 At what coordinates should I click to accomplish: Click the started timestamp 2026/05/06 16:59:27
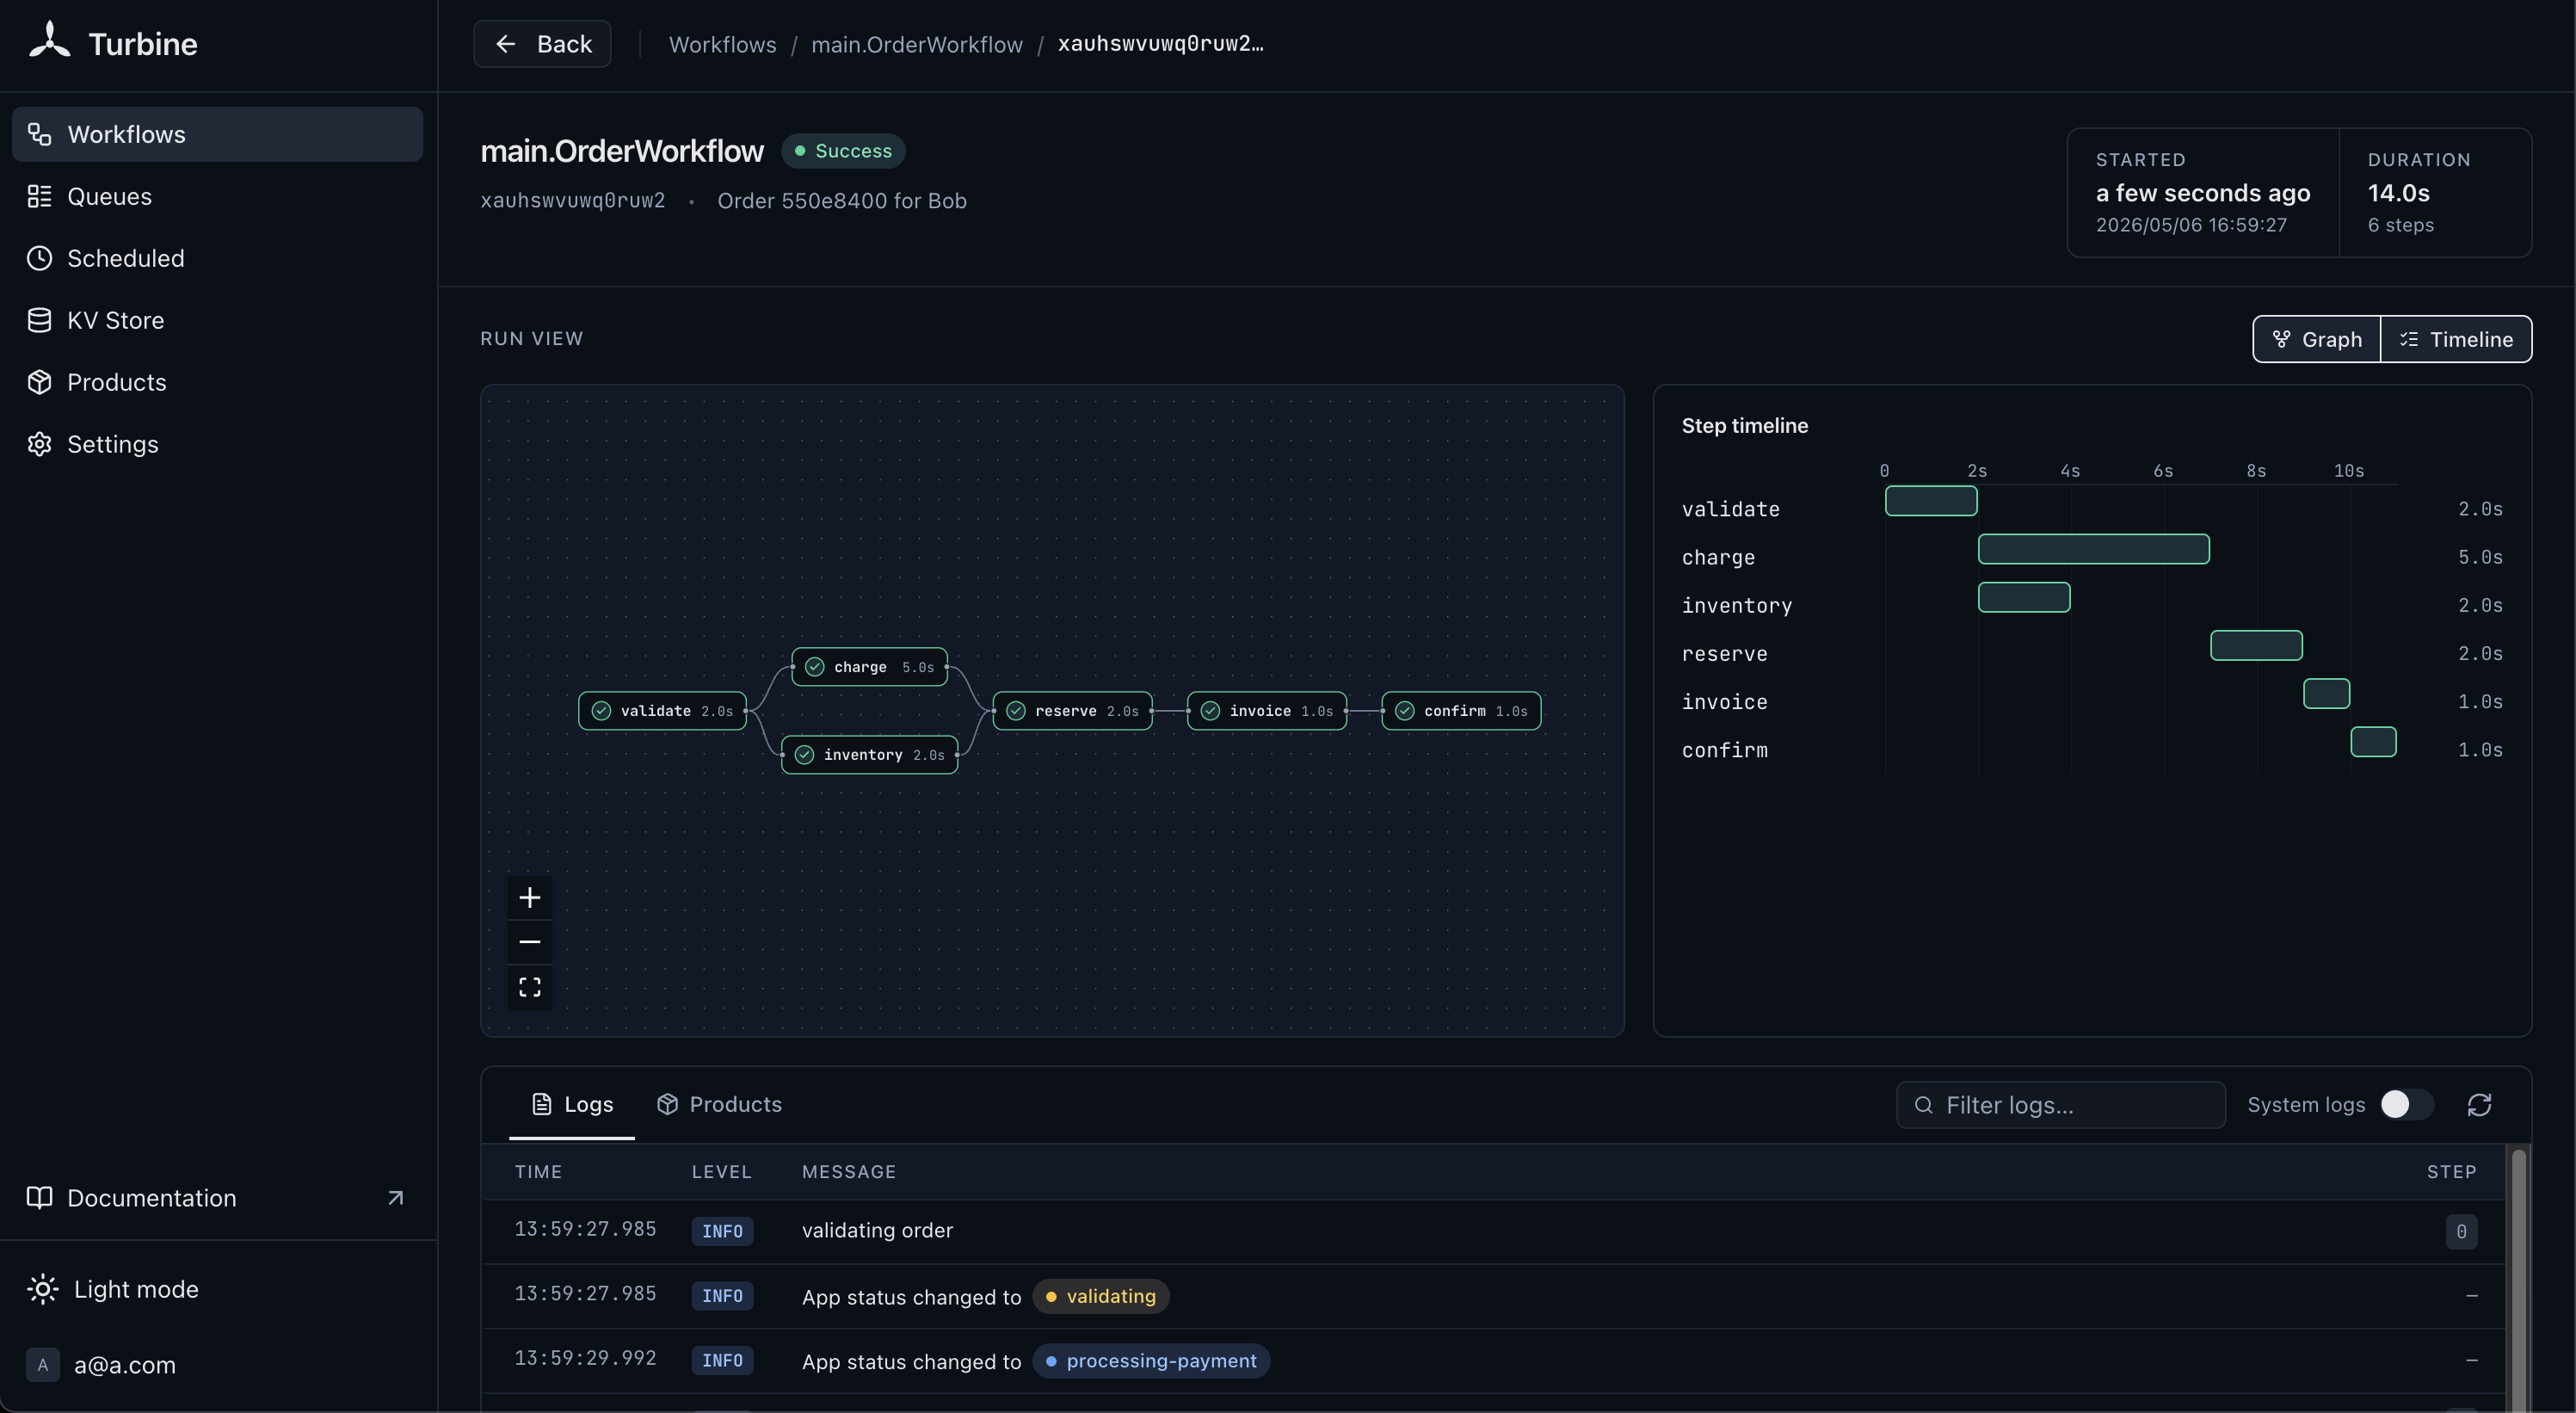point(2191,225)
